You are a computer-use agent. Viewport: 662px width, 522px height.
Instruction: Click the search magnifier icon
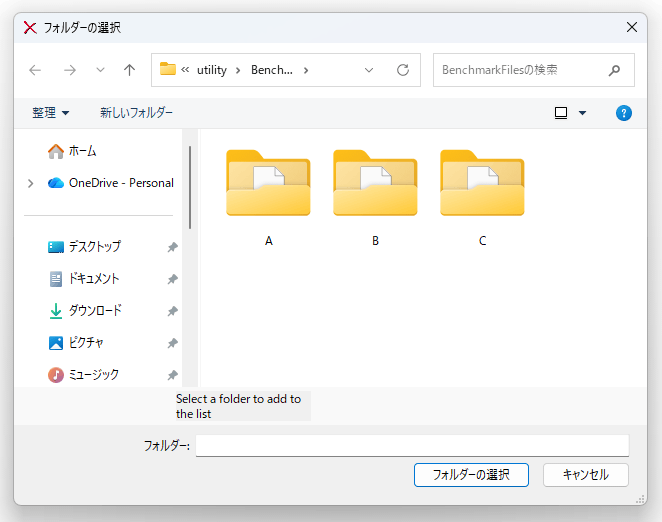[x=614, y=70]
